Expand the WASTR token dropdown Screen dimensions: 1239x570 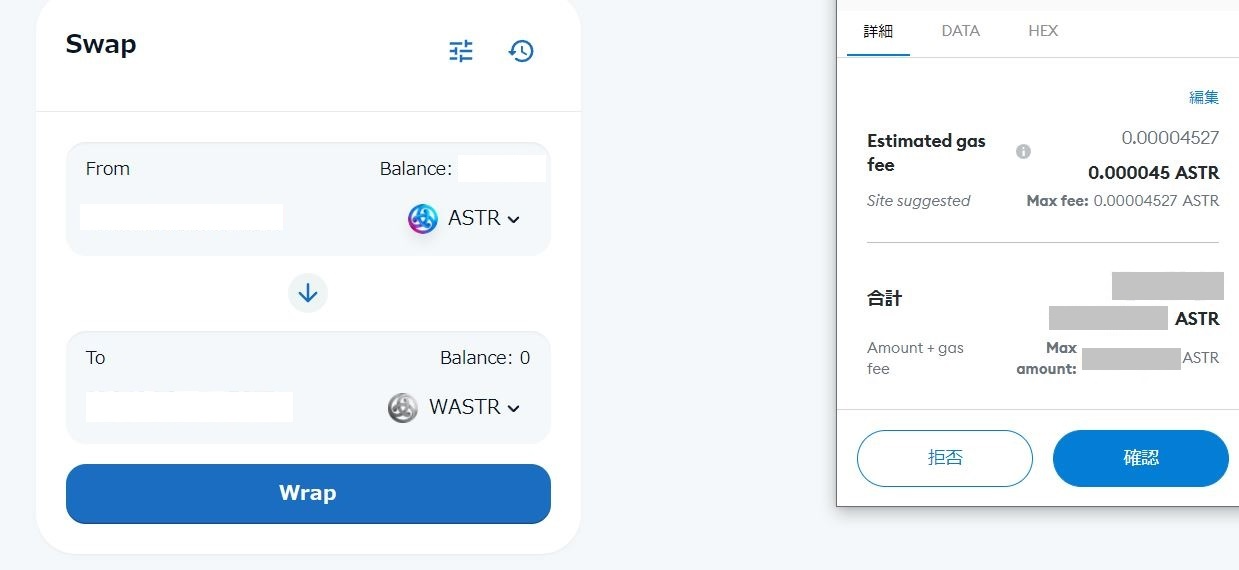(455, 407)
